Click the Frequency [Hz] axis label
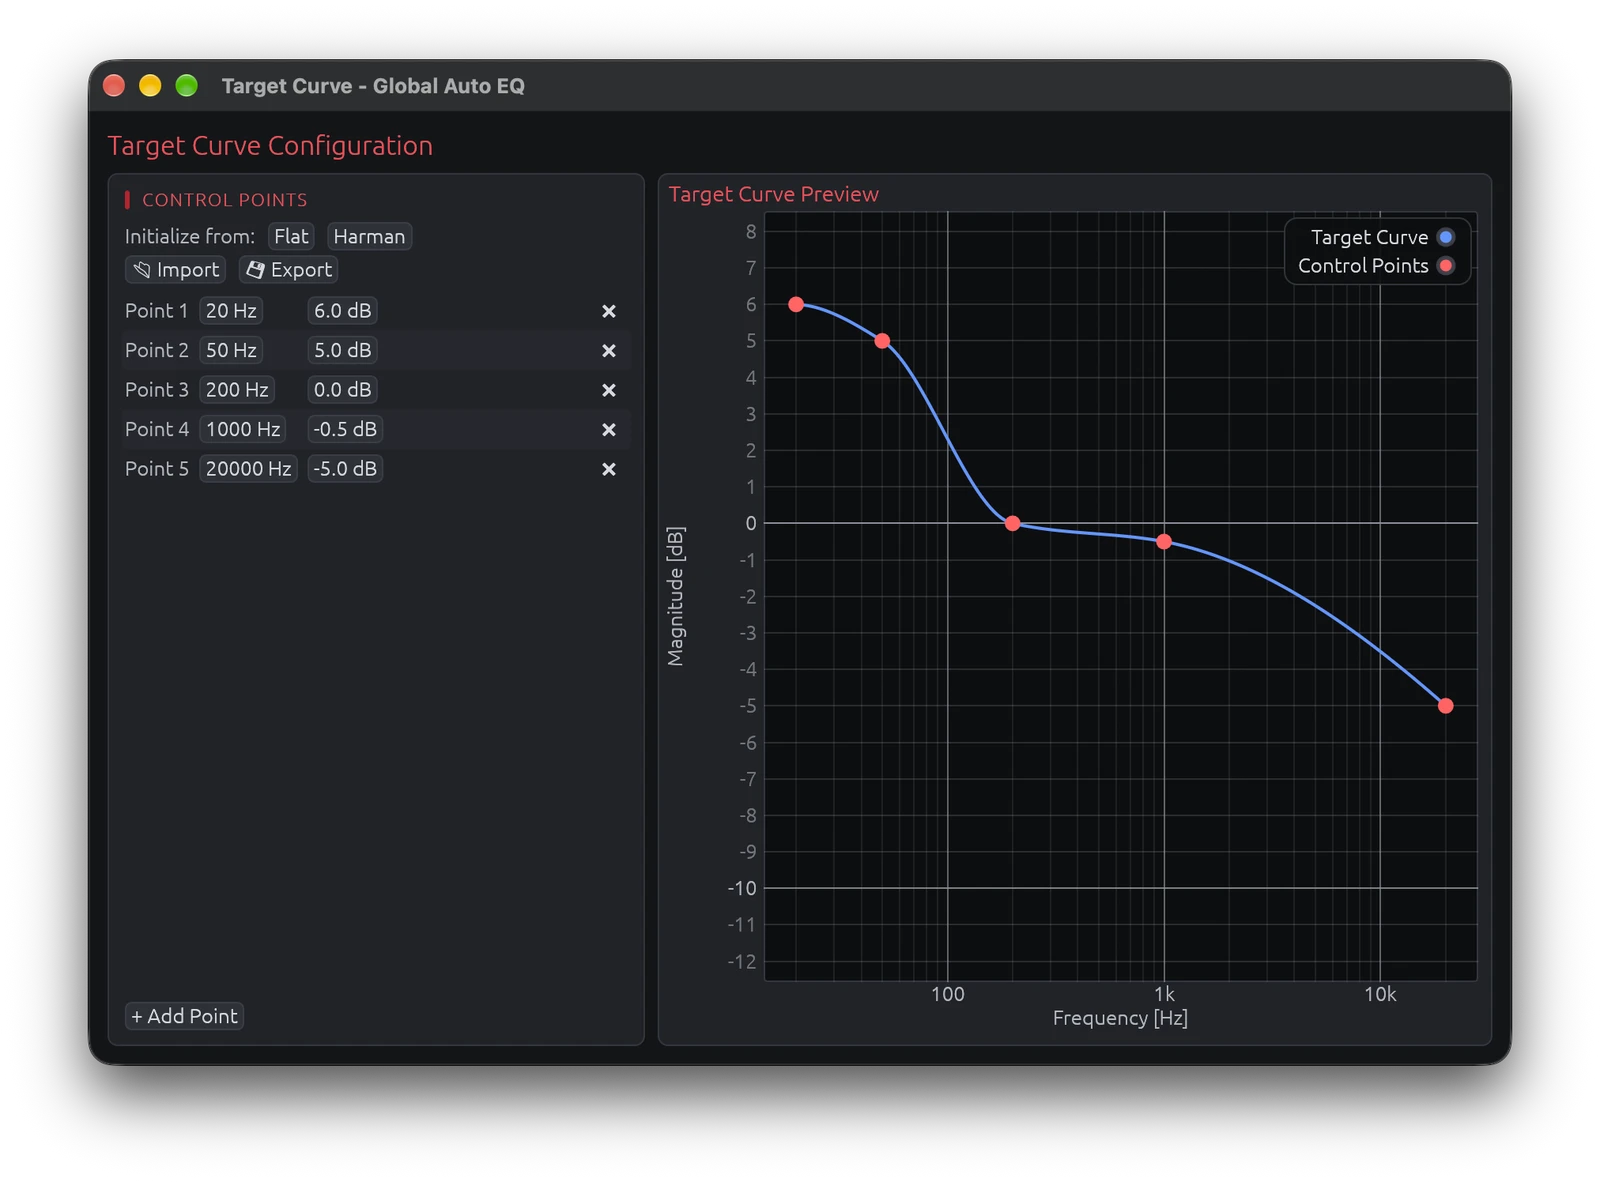This screenshot has width=1600, height=1182. tap(1120, 1018)
